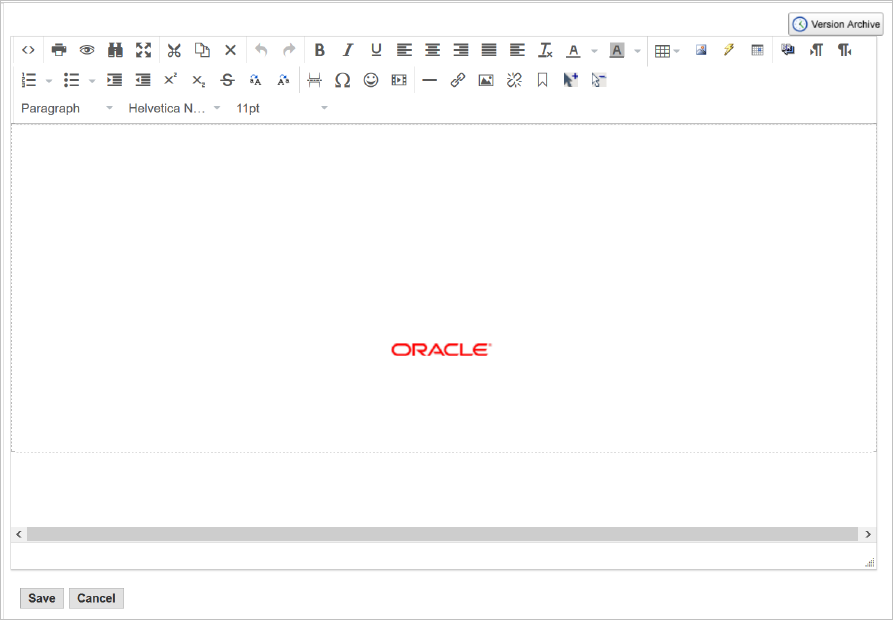Click the right-to-left paragraph icon
The width and height of the screenshot is (893, 620).
pos(844,50)
